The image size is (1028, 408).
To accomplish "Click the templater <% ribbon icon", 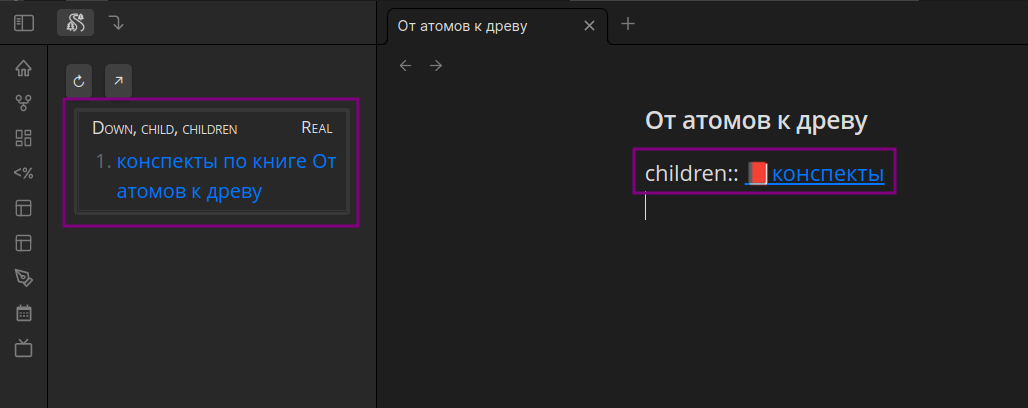I will click(24, 173).
